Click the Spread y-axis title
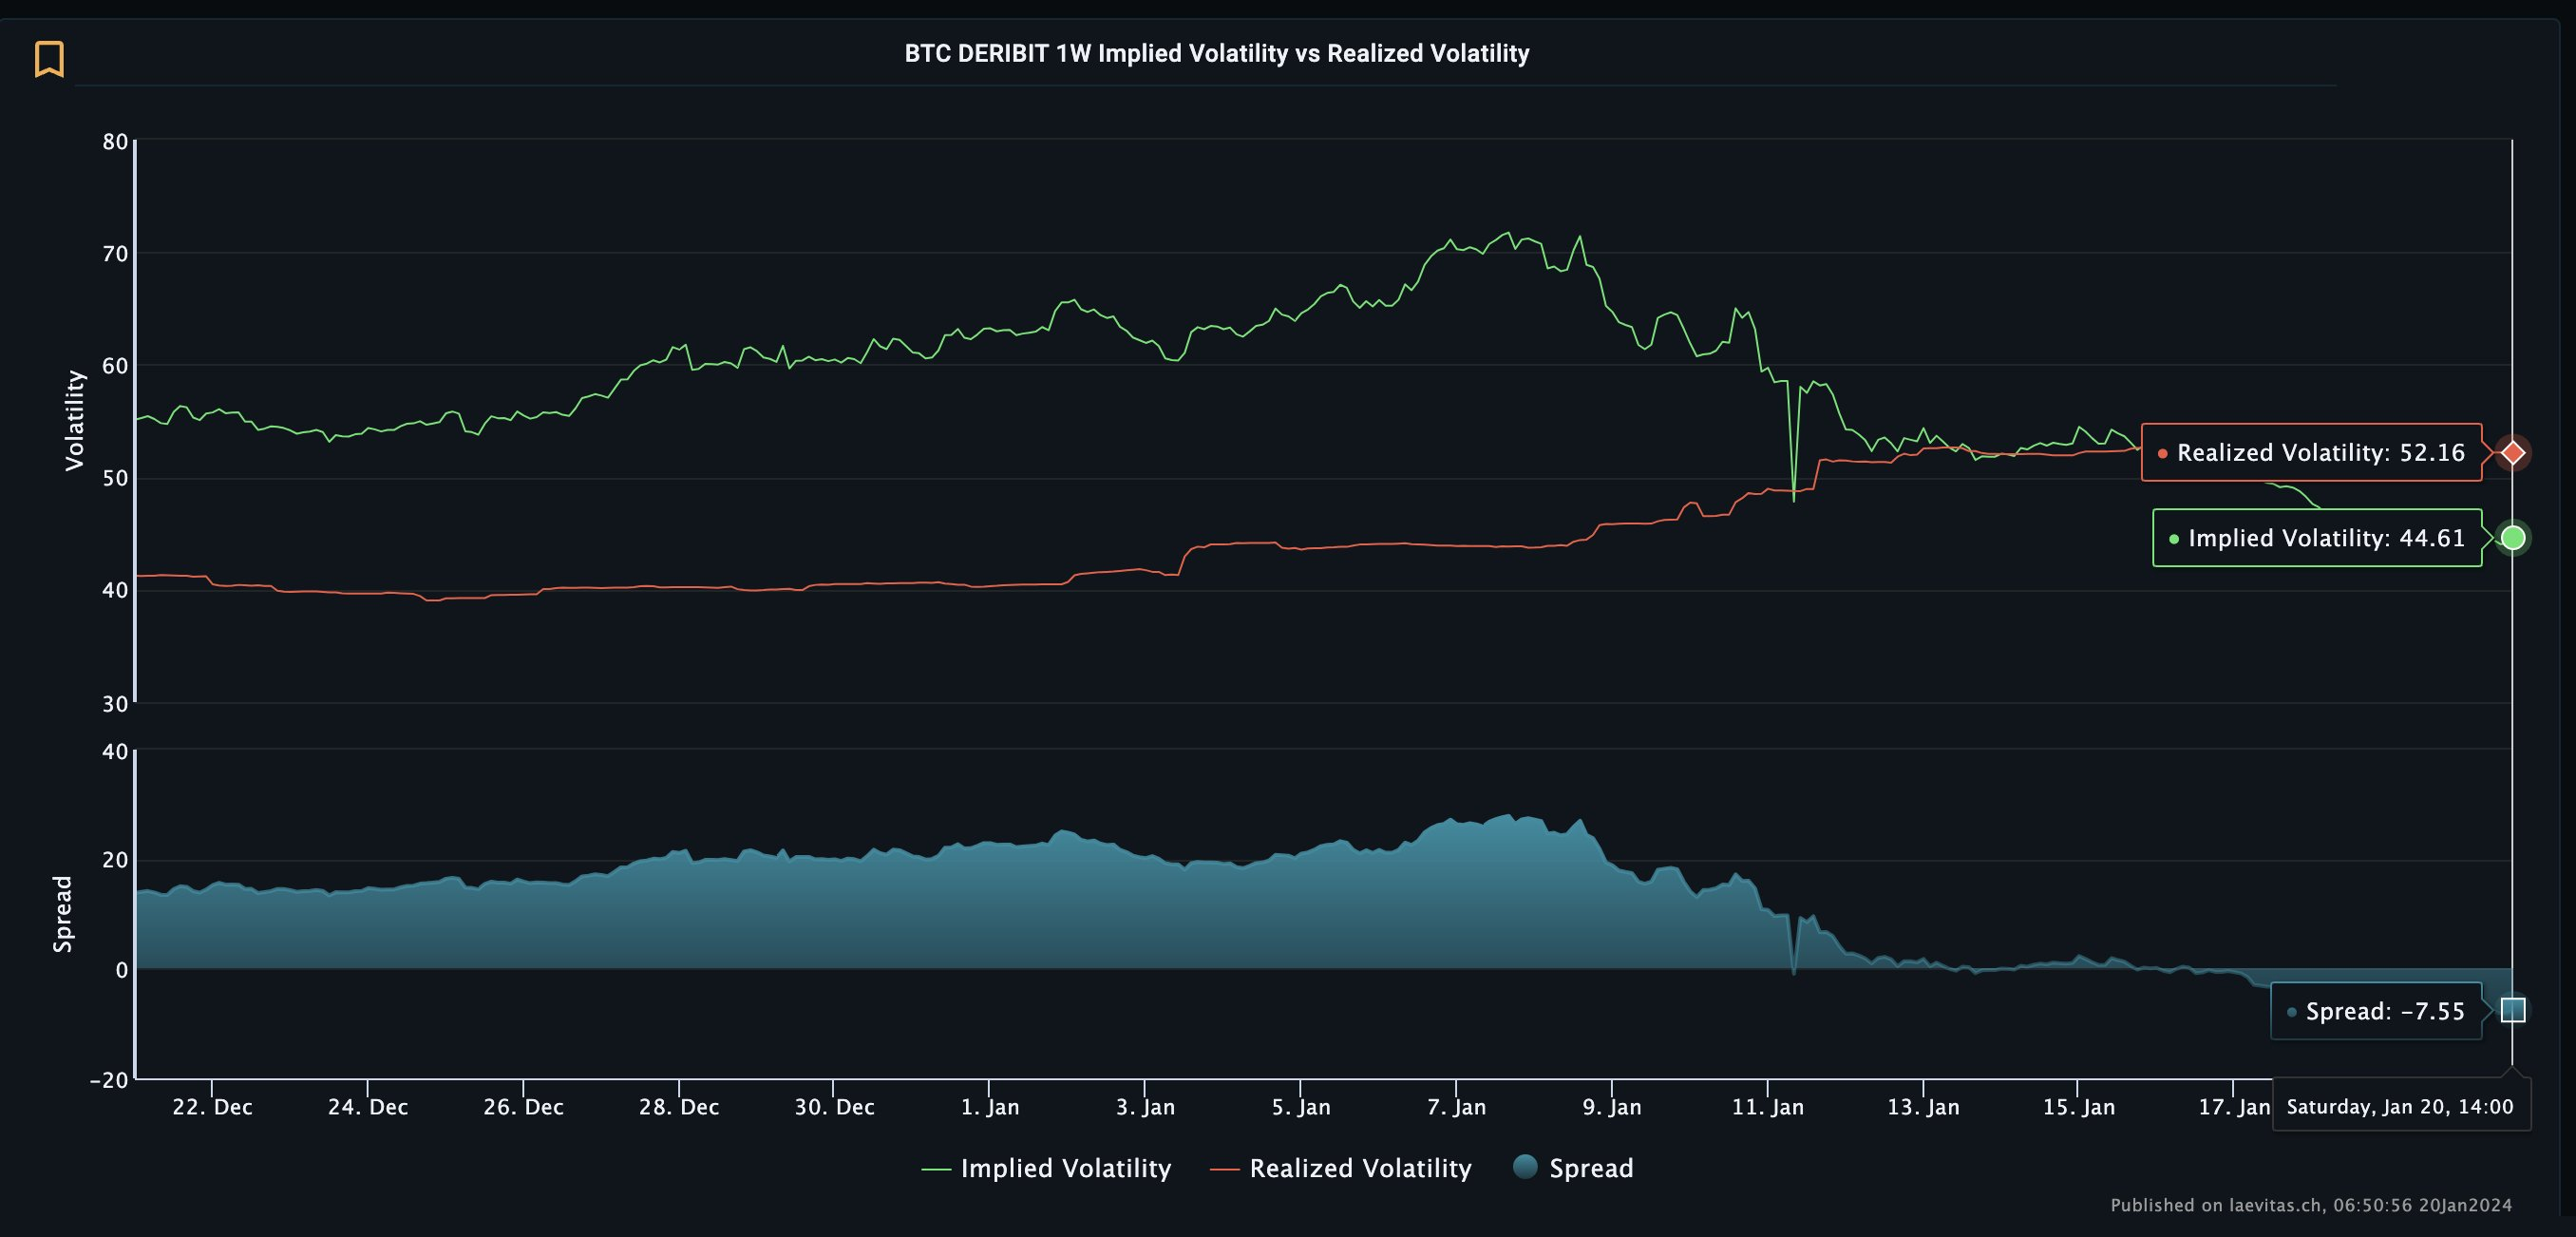2576x1237 pixels. (62, 913)
